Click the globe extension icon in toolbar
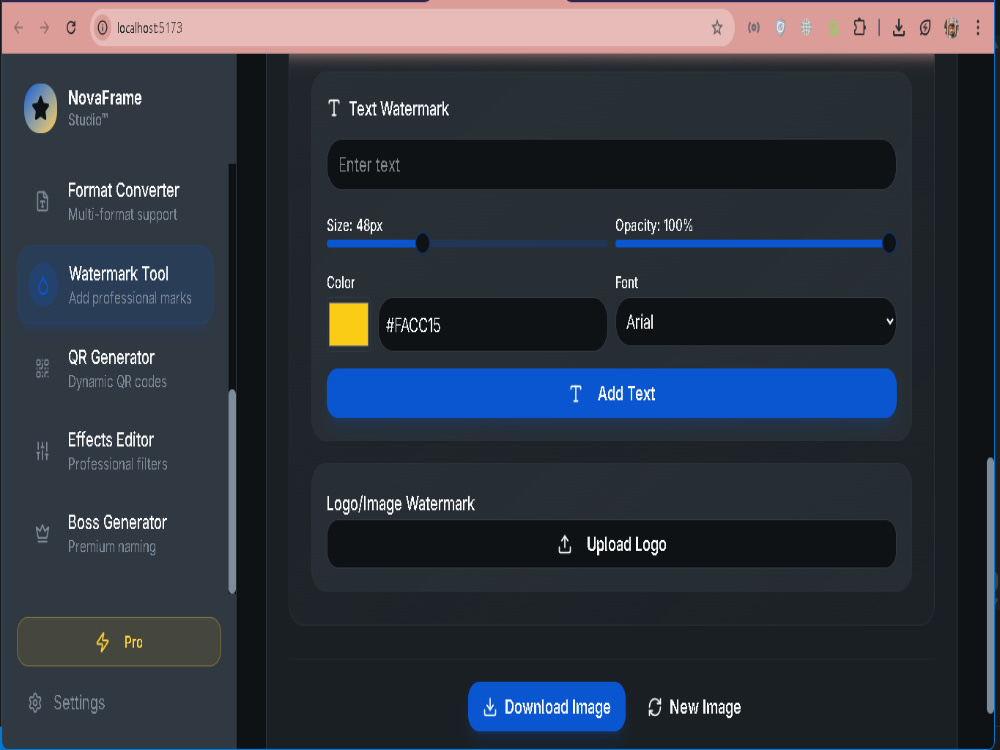This screenshot has width=1000, height=750. [x=806, y=27]
